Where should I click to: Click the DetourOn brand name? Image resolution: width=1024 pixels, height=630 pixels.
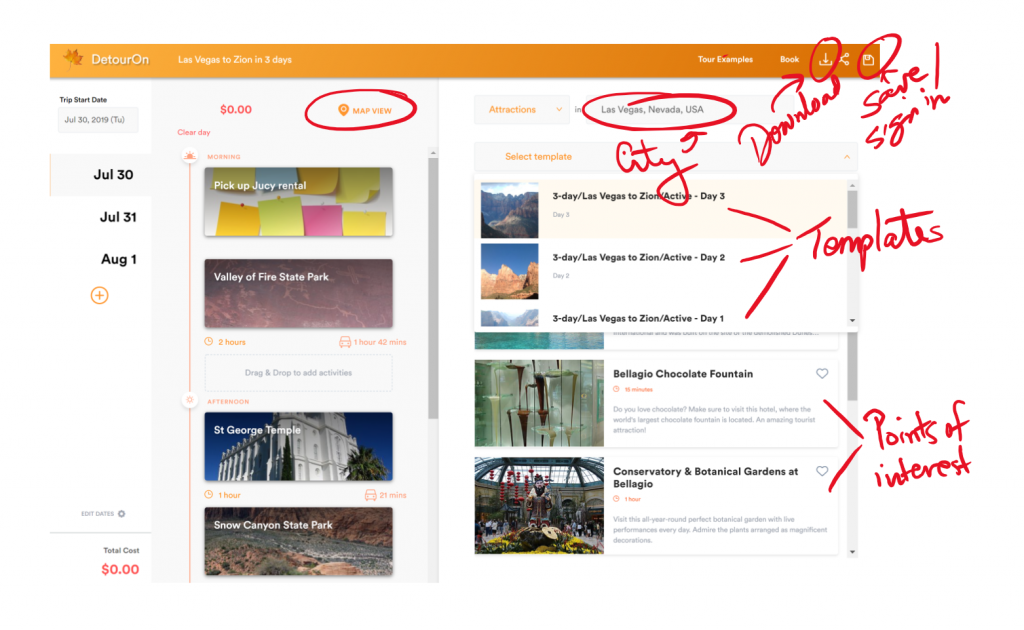(x=120, y=59)
